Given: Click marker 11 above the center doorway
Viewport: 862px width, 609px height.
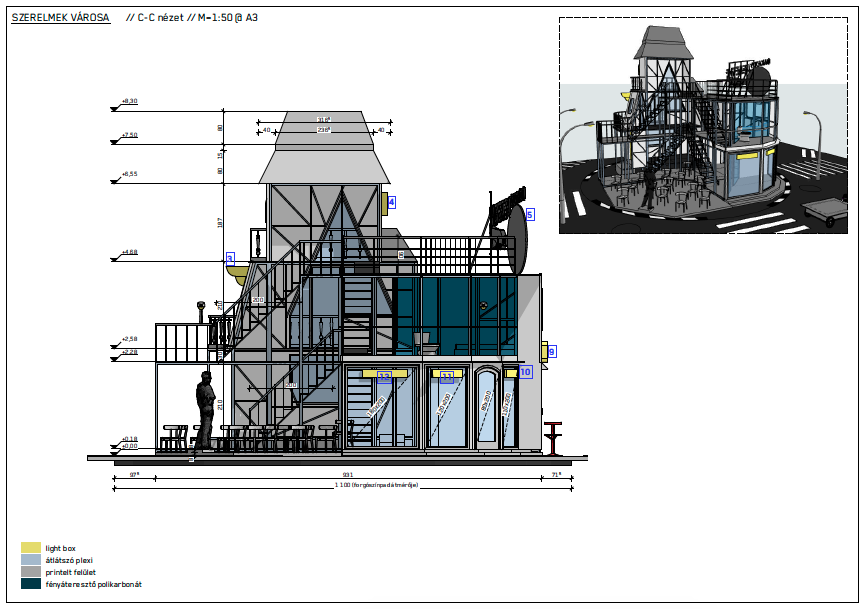Looking at the screenshot, I should point(446,376).
